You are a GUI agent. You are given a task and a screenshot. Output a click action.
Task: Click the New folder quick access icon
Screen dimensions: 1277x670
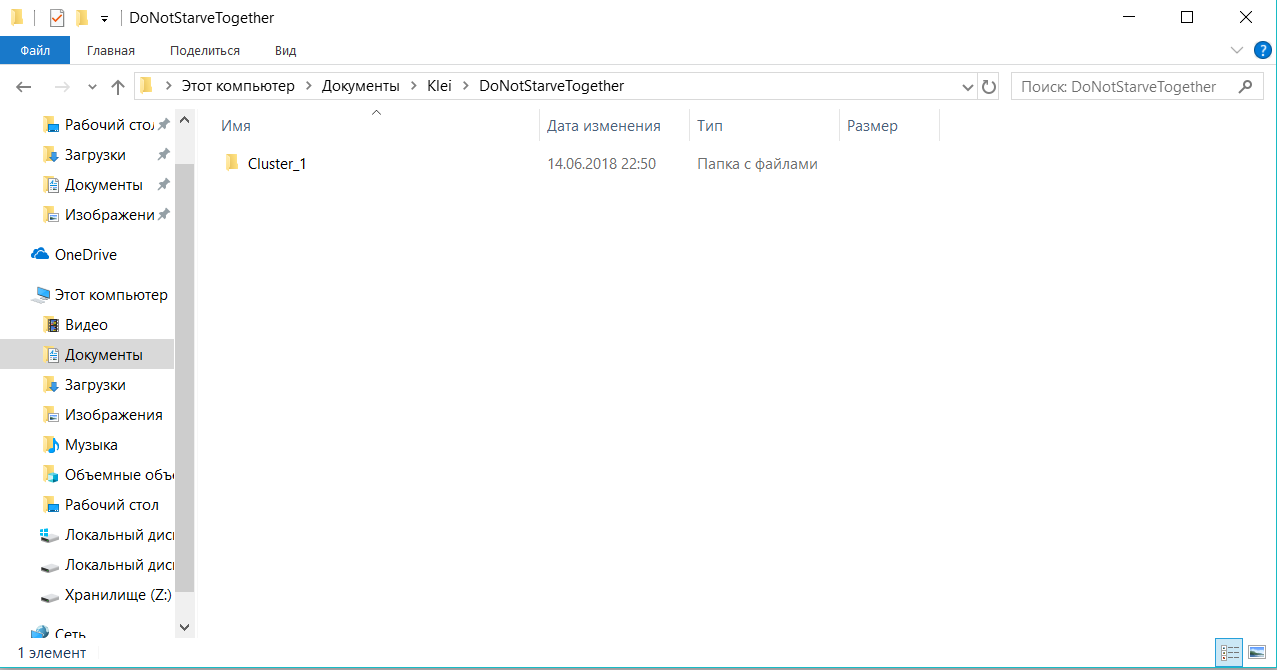tap(82, 18)
